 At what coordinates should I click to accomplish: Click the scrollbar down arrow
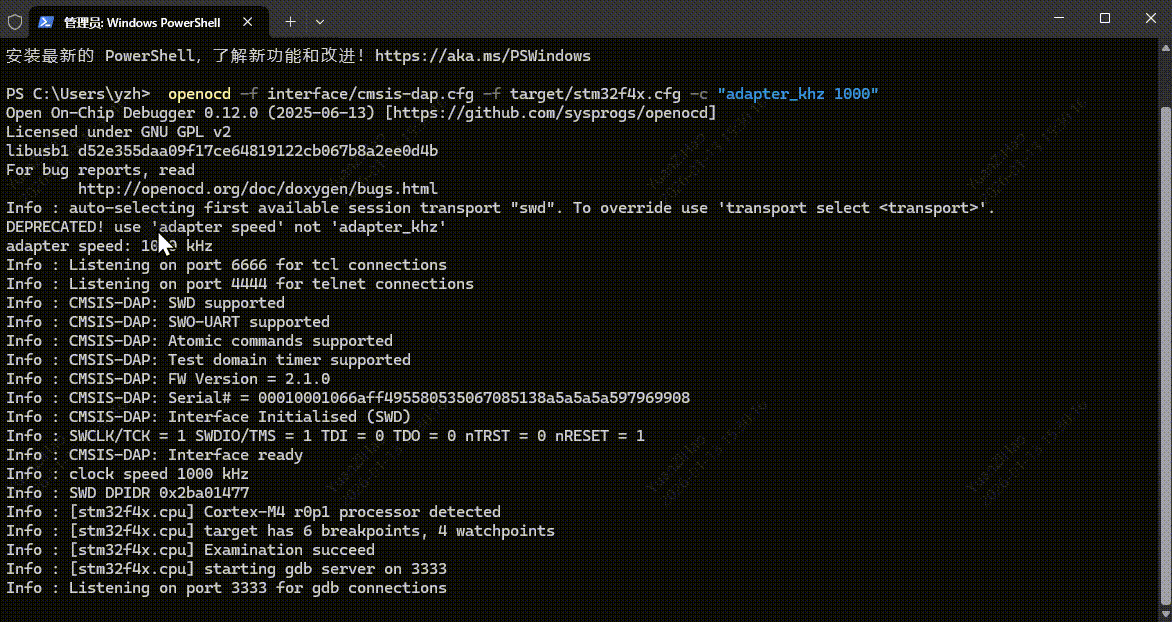point(1164,613)
